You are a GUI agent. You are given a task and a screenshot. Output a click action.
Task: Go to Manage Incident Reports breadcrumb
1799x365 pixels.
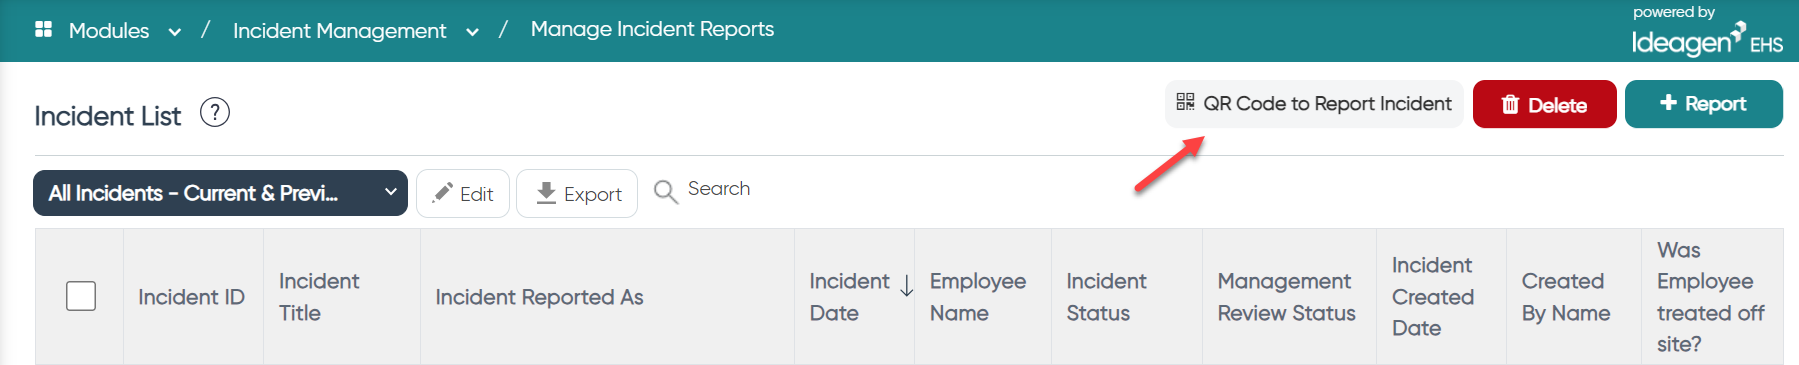pyautogui.click(x=652, y=29)
